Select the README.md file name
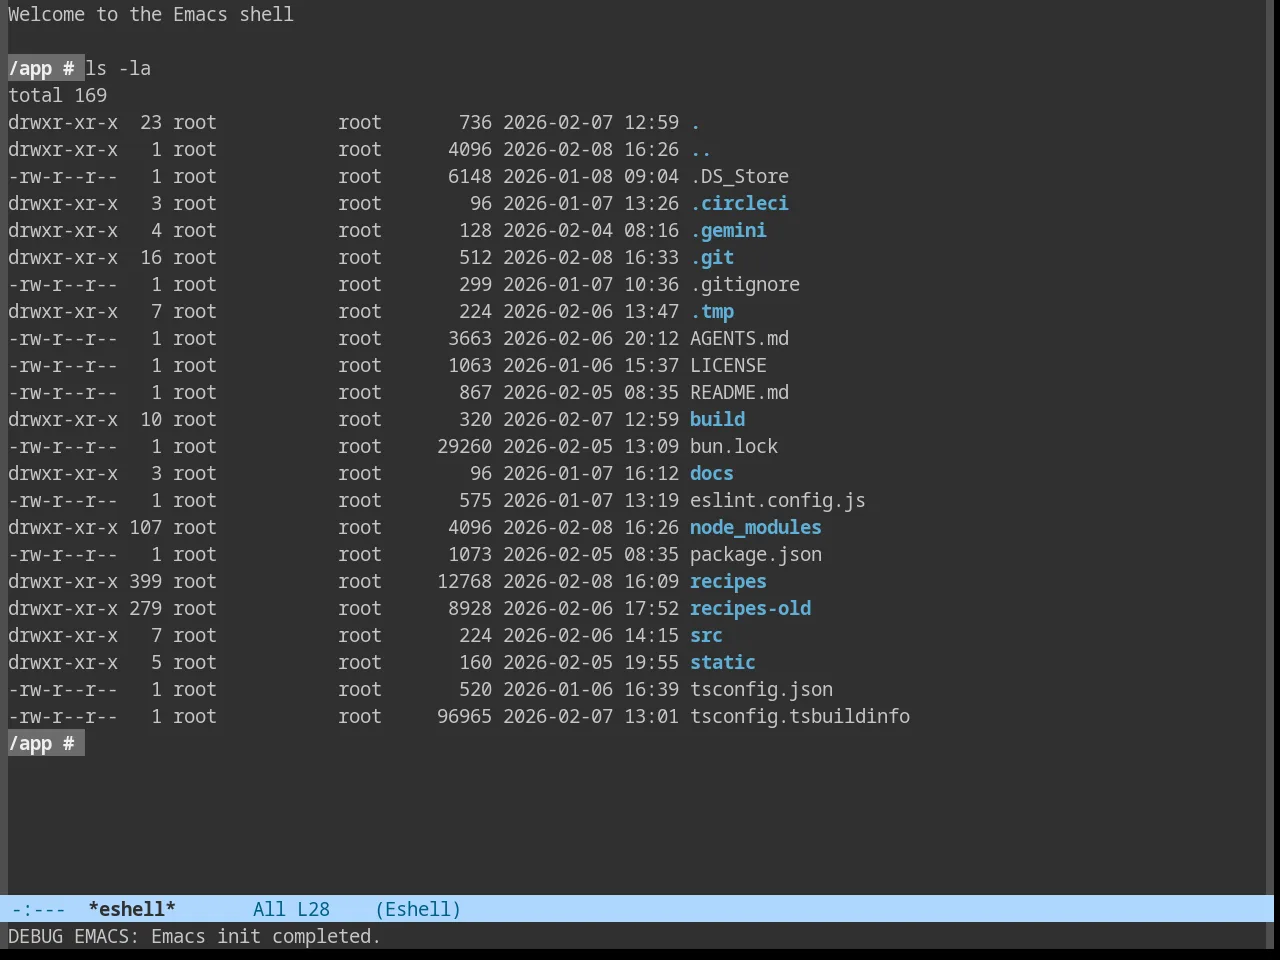This screenshot has height=960, width=1280. point(739,392)
